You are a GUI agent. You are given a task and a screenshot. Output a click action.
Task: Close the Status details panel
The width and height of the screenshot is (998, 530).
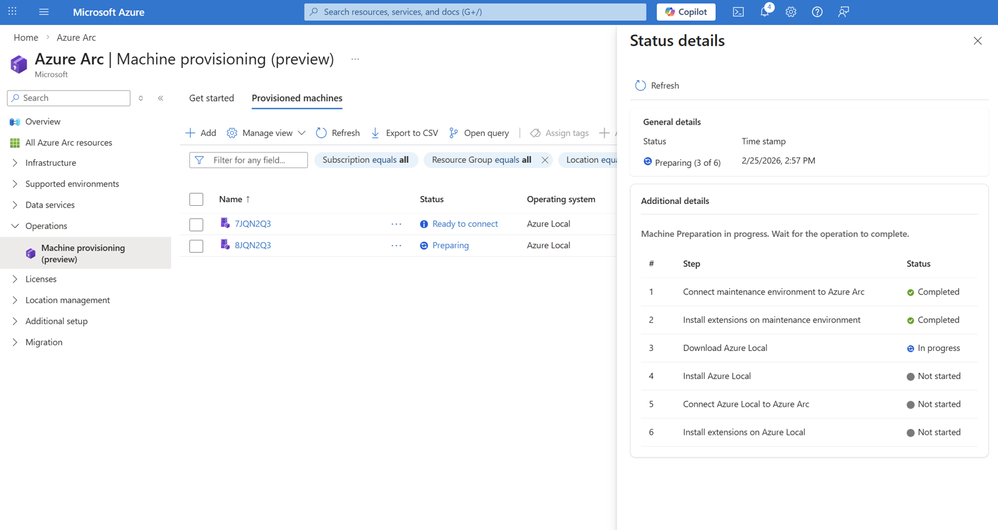tap(978, 41)
